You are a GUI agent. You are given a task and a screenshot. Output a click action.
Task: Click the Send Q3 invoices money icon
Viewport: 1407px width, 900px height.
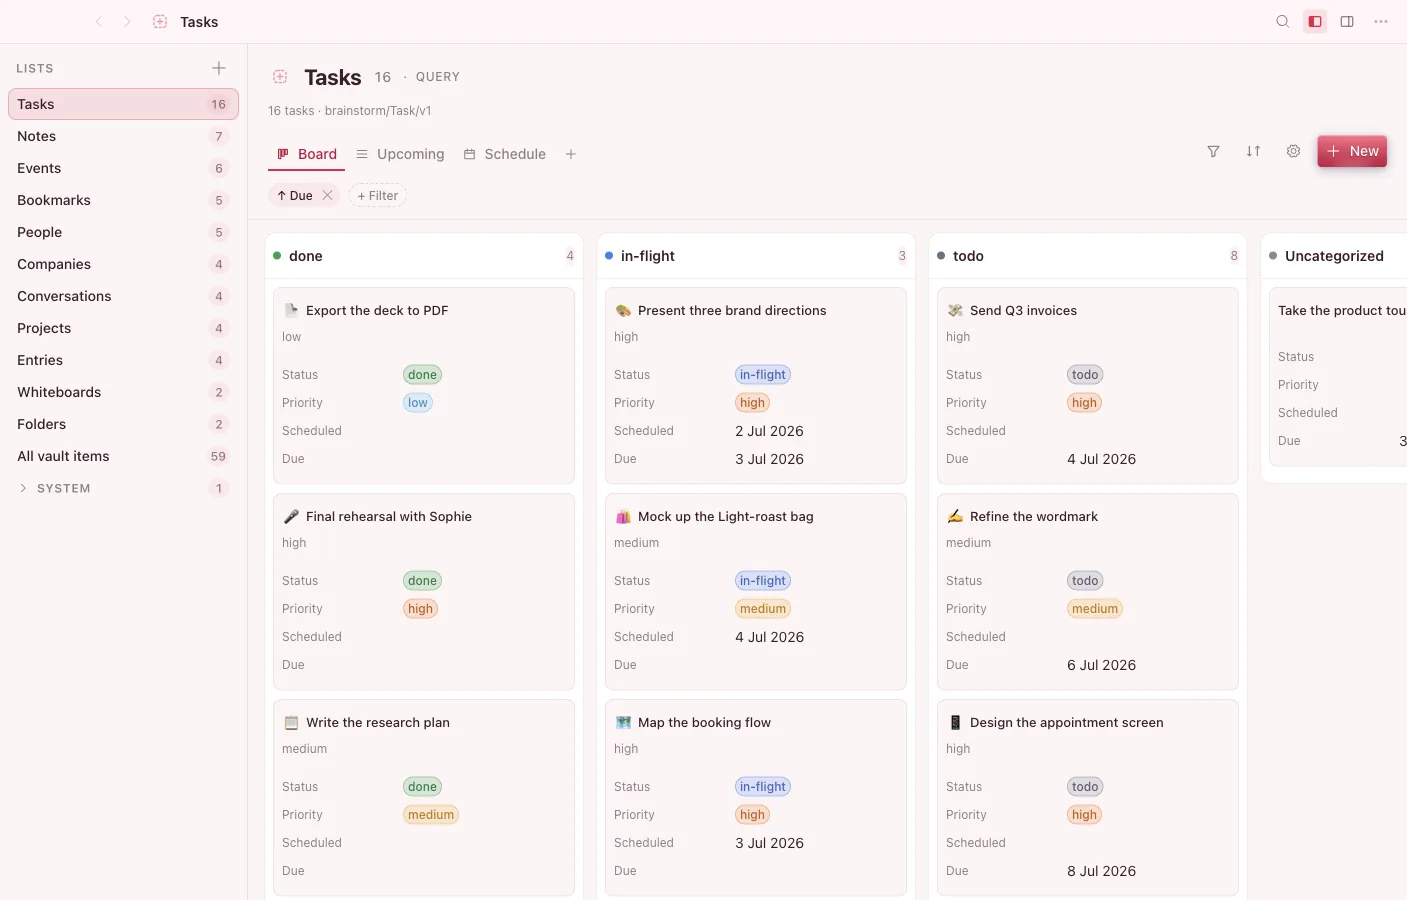tap(955, 310)
